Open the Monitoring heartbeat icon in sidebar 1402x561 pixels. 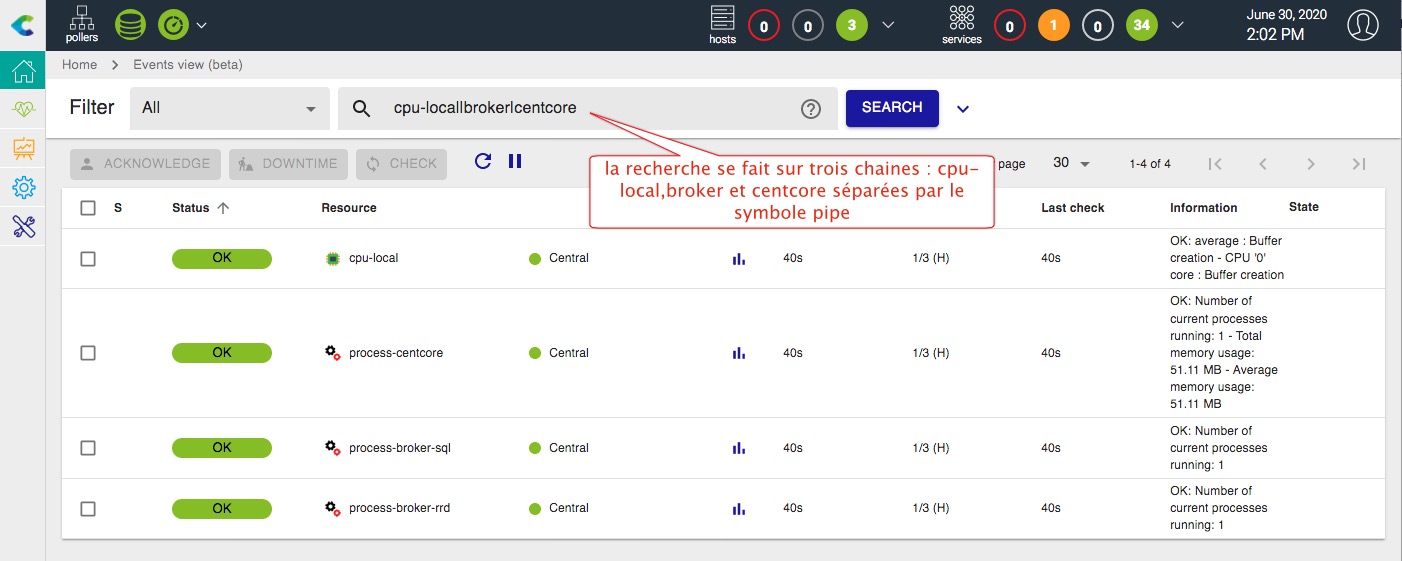tap(23, 110)
